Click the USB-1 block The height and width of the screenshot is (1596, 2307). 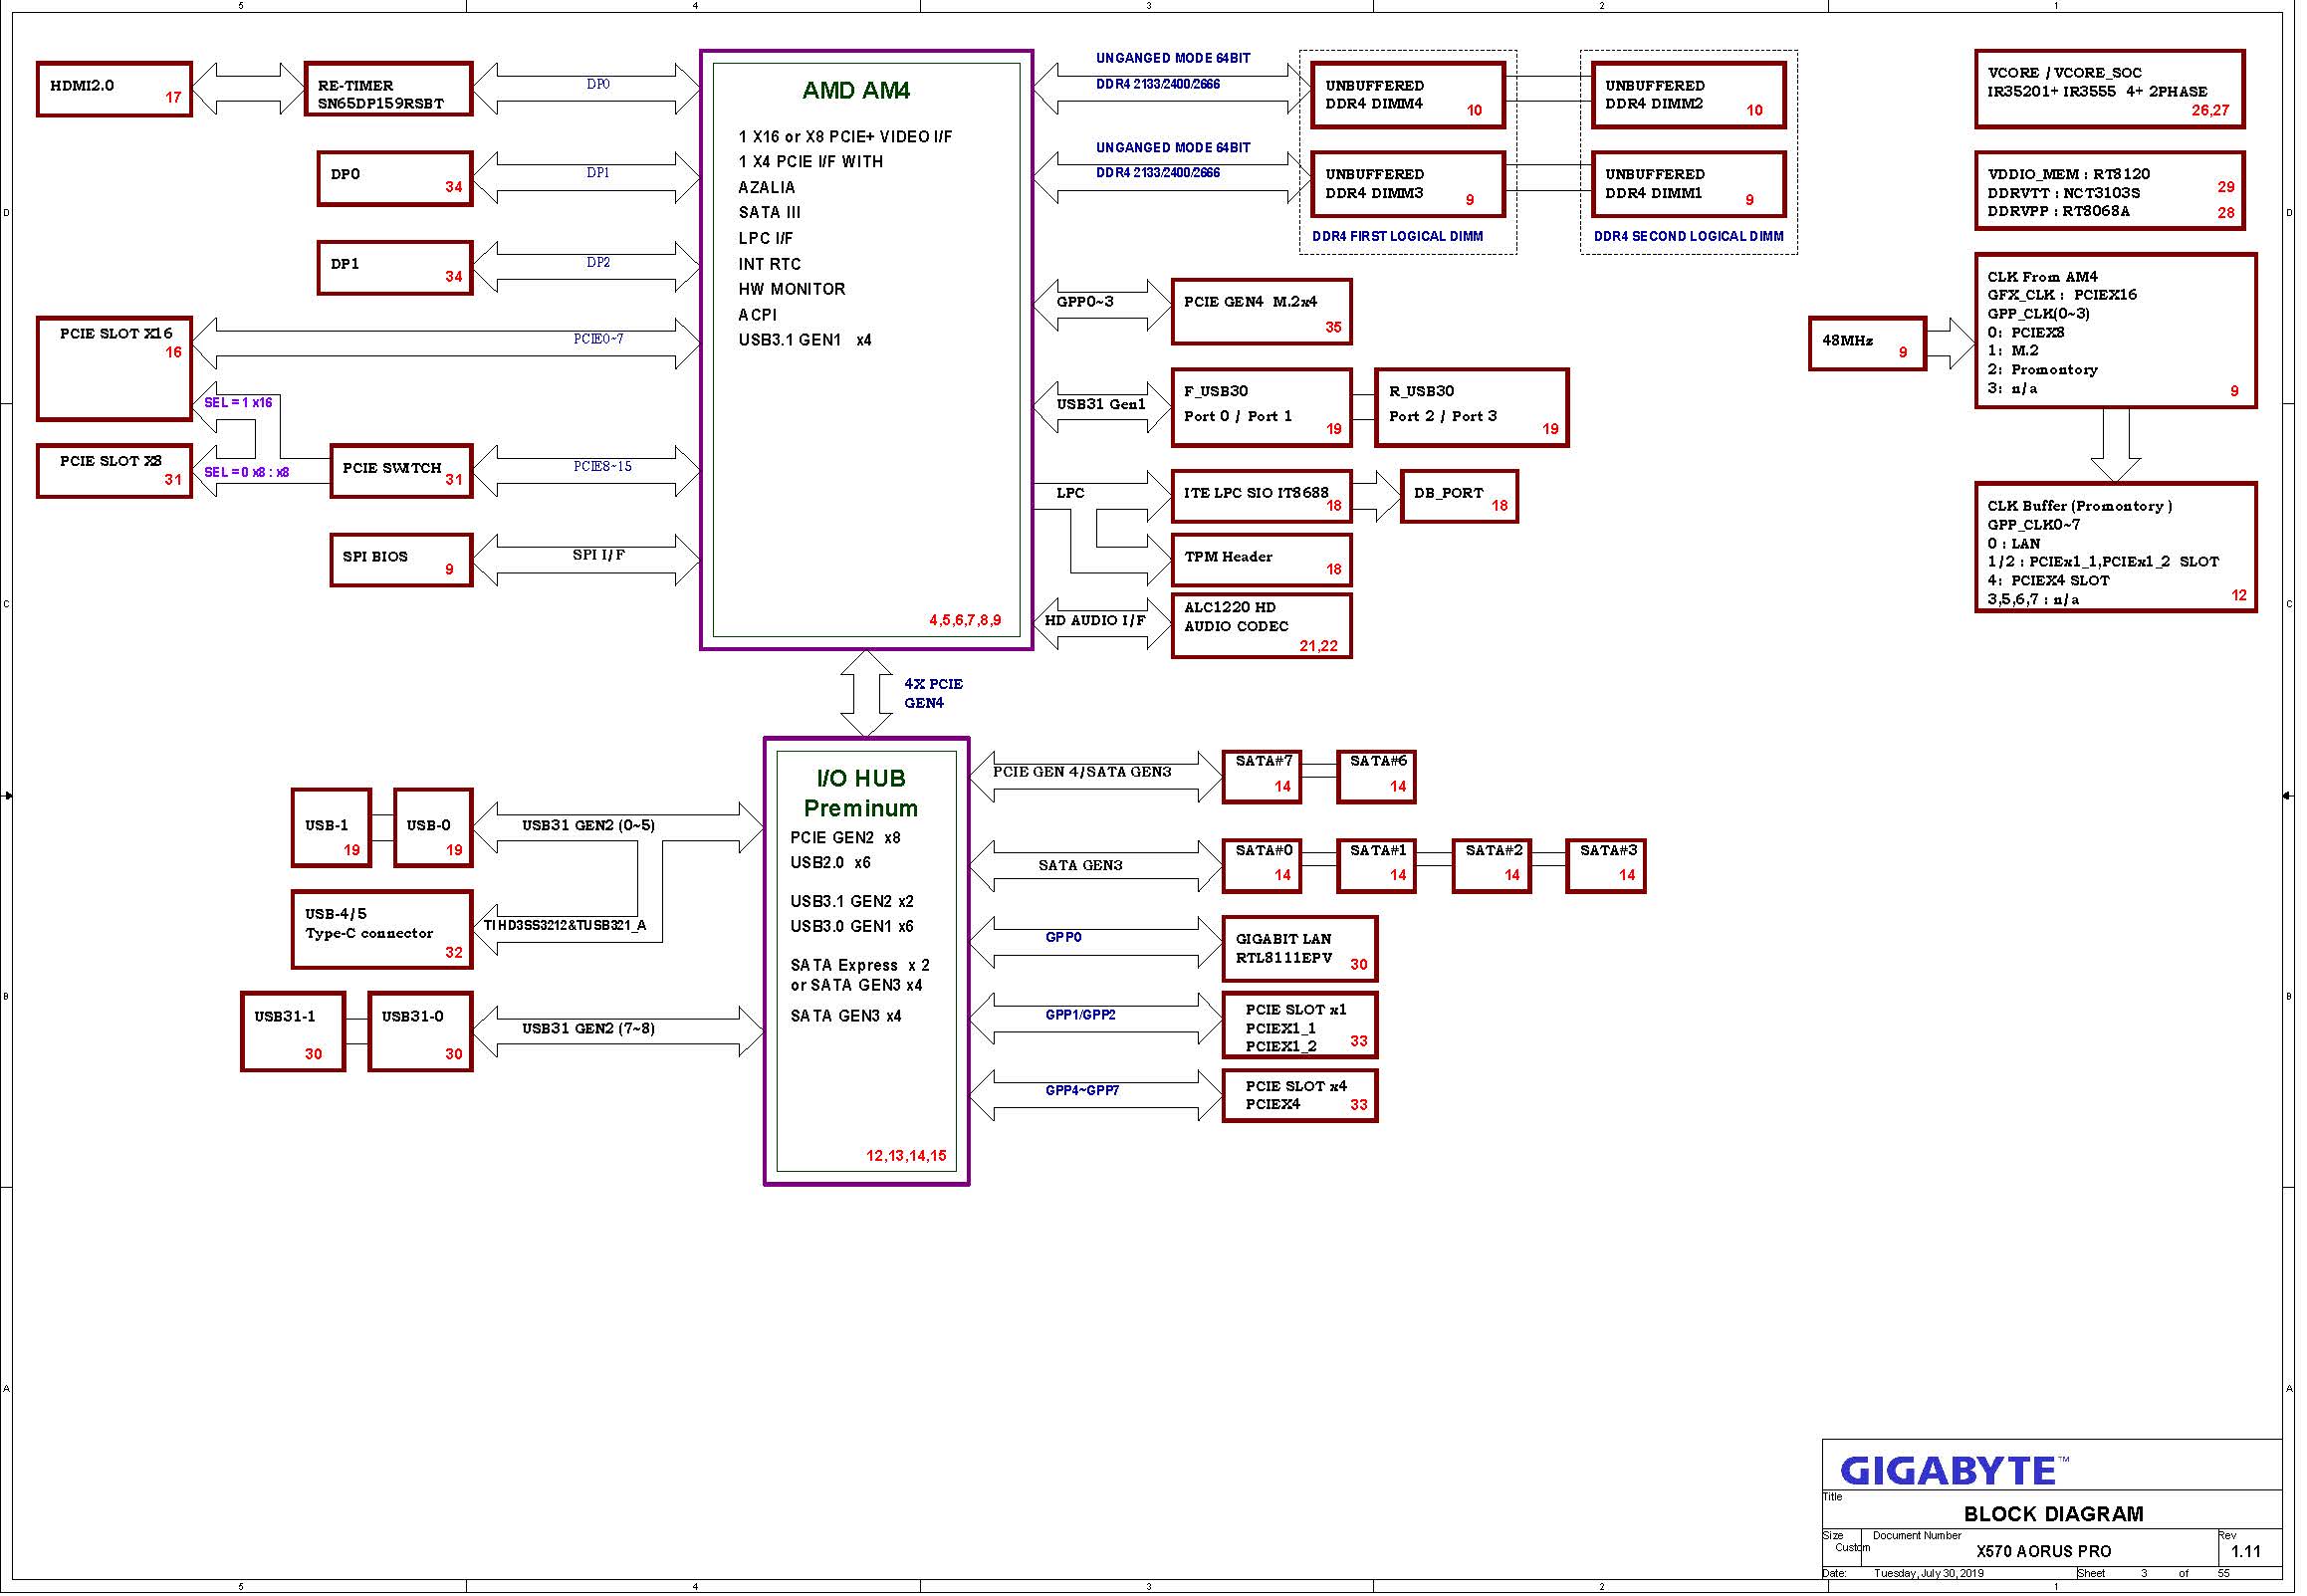pos(332,828)
